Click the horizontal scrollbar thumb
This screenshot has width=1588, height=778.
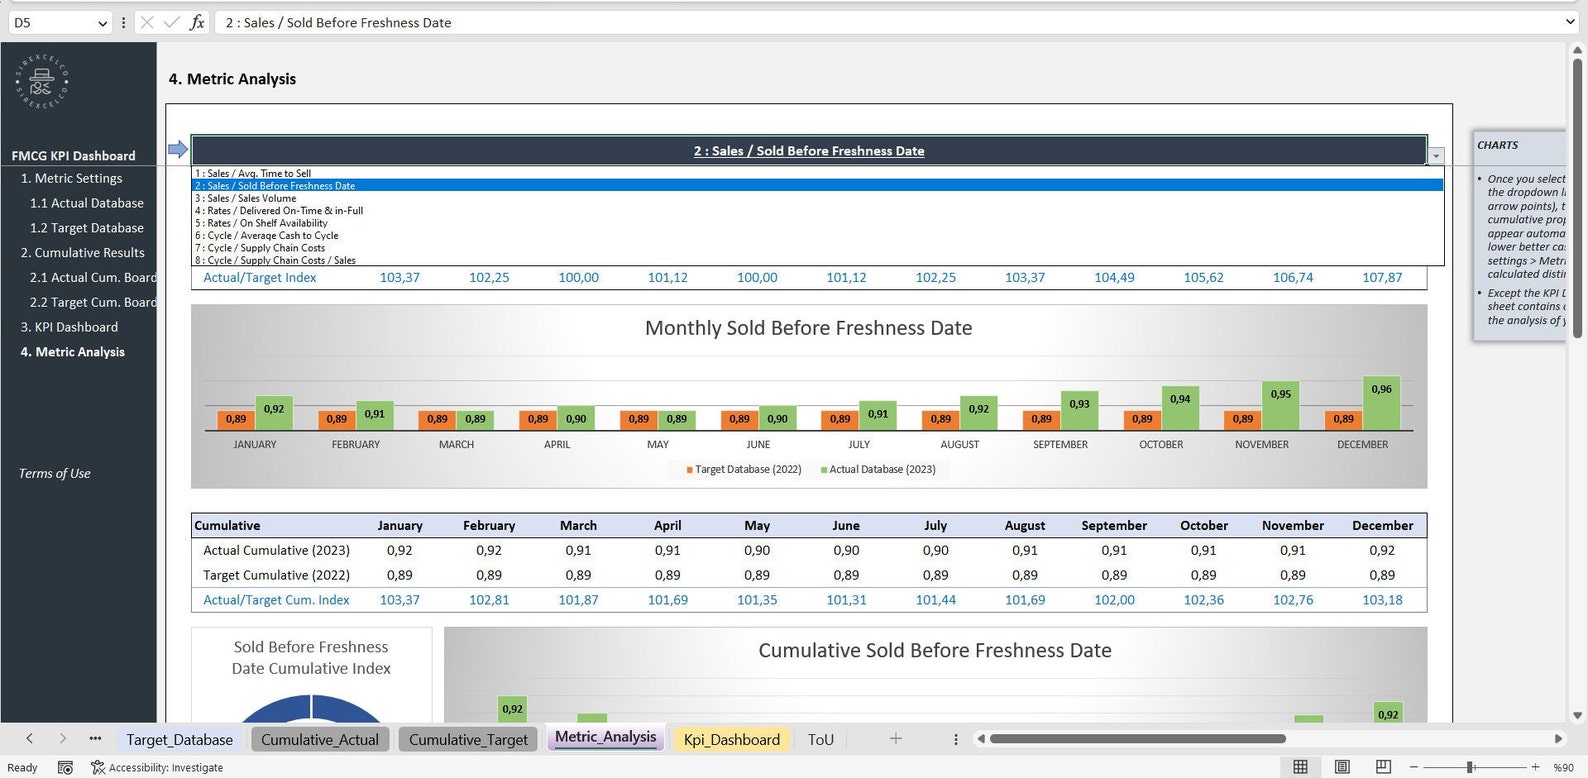point(1138,739)
